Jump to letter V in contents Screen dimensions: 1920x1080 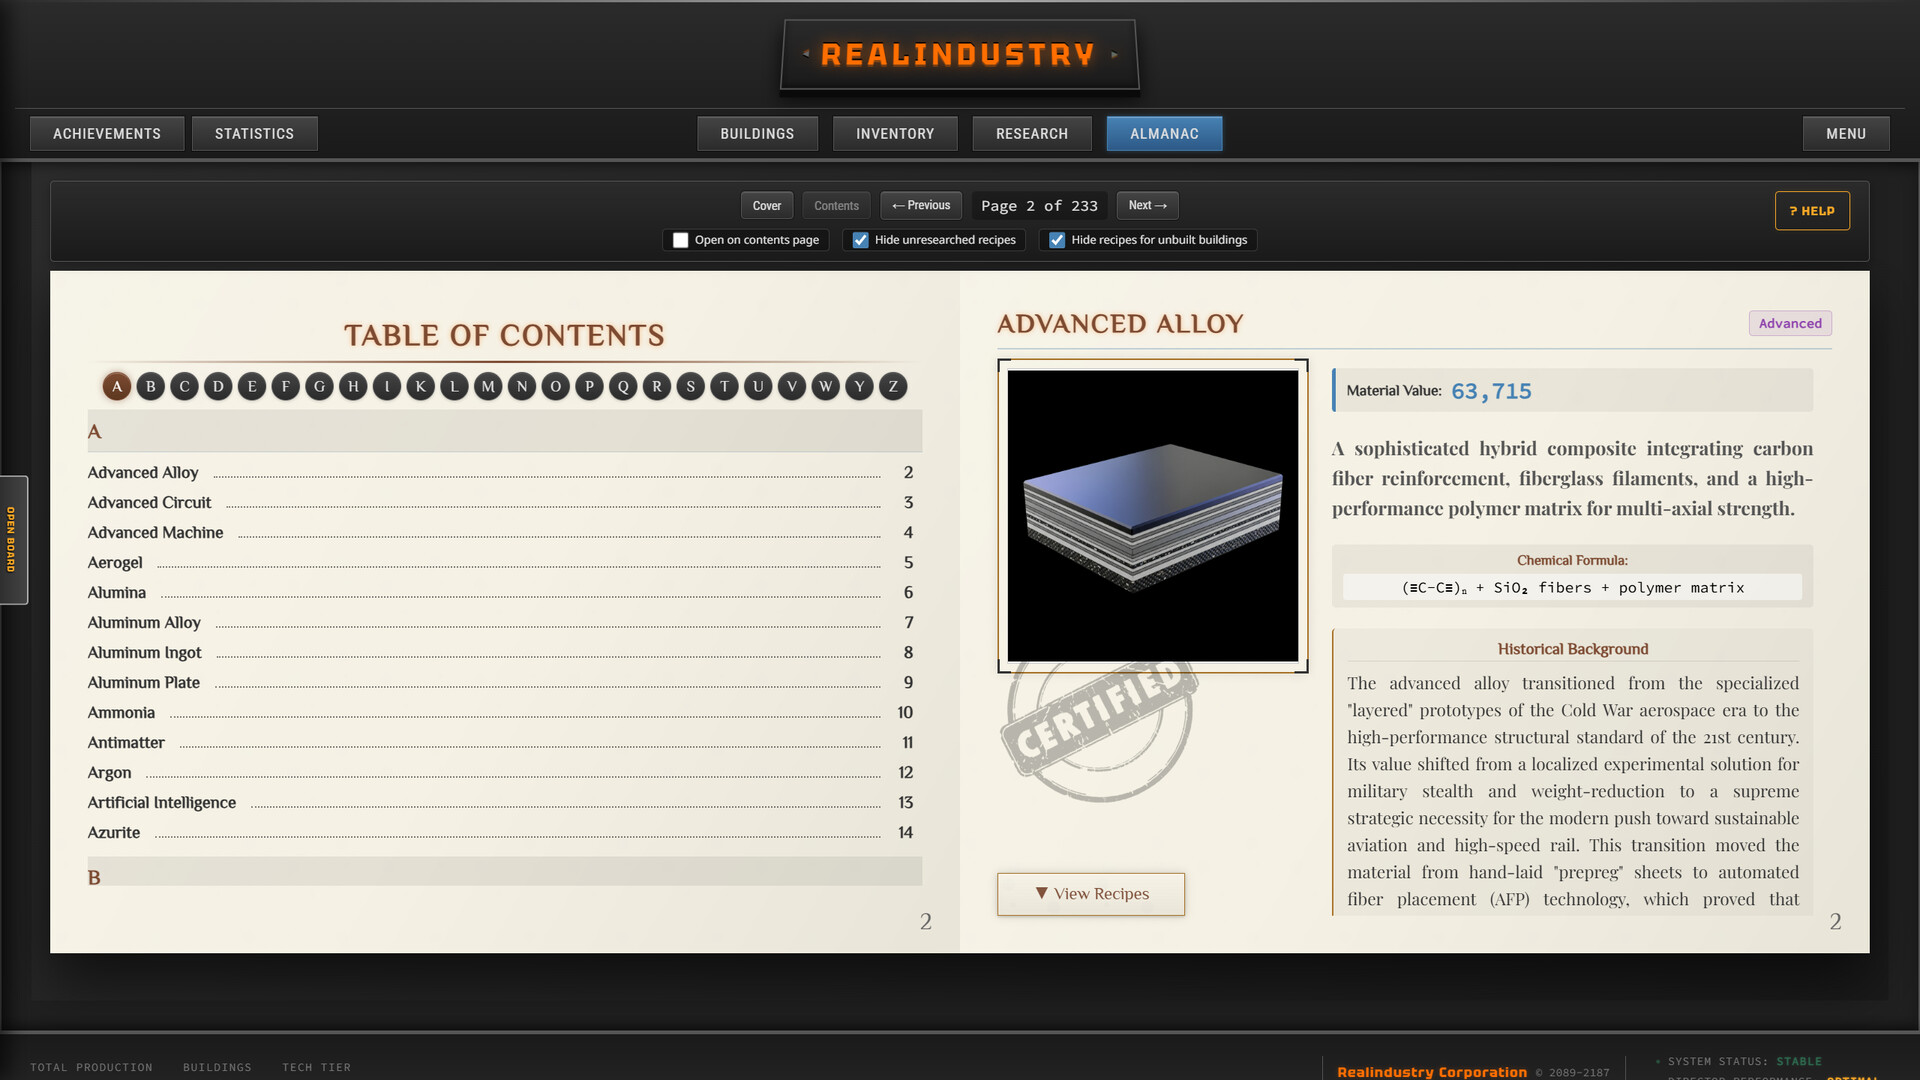point(792,386)
